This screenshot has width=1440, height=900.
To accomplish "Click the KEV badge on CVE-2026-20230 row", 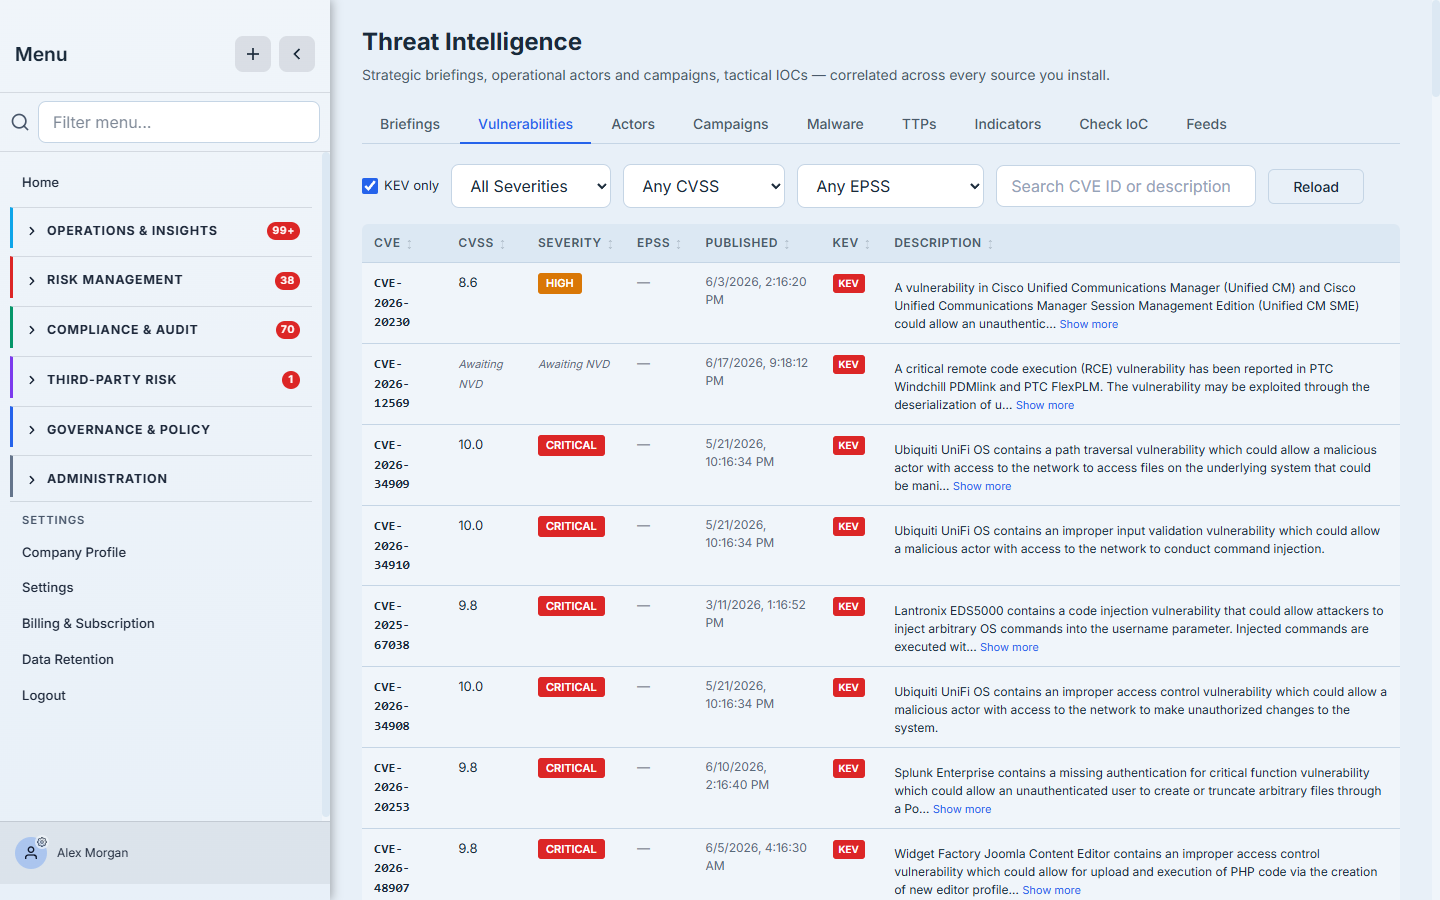I will (x=849, y=284).
